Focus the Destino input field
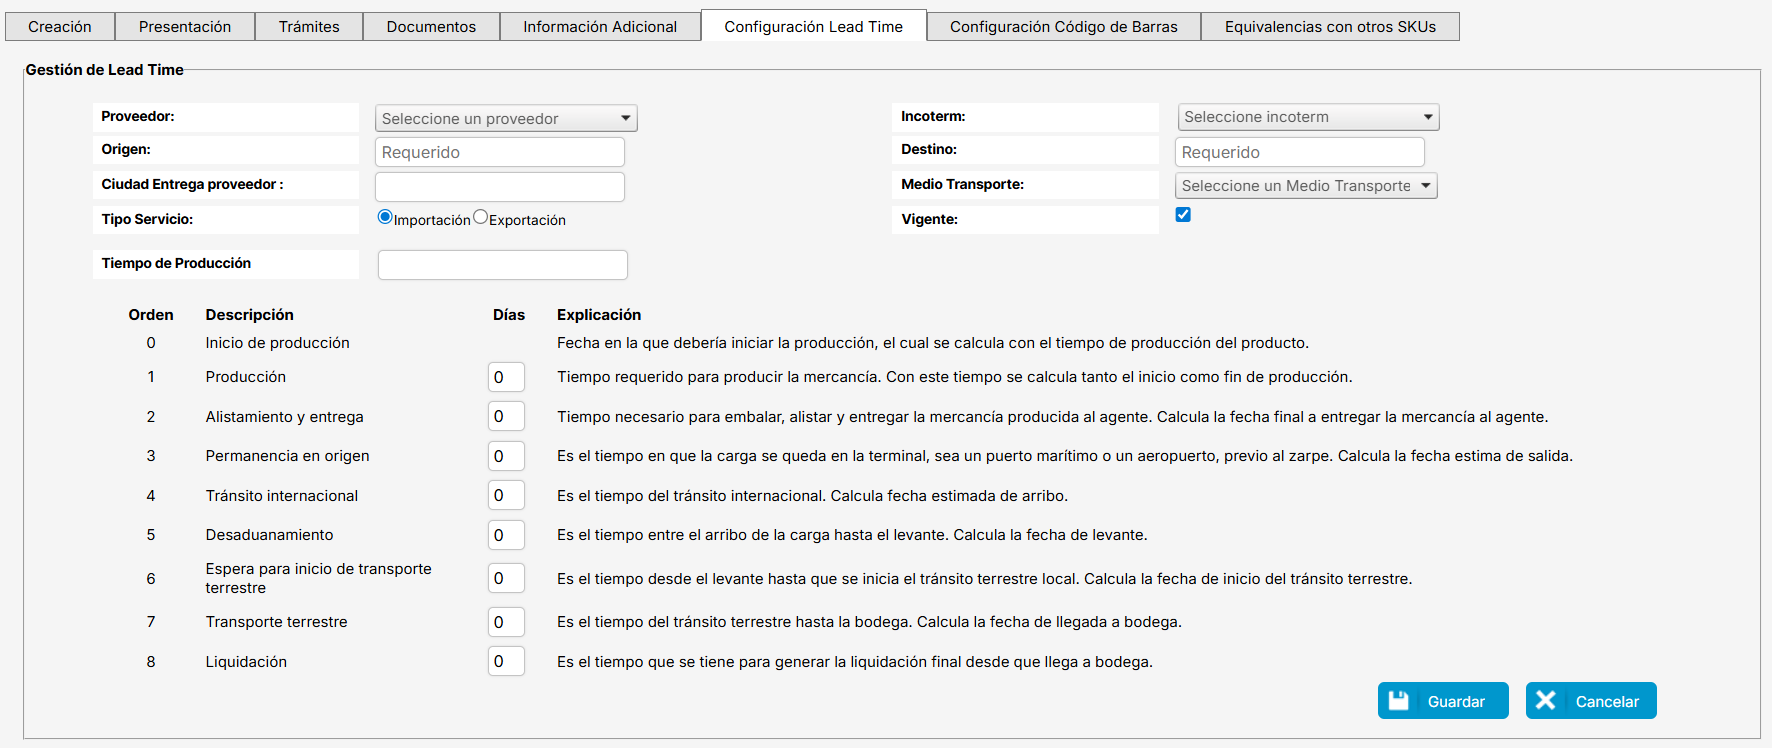This screenshot has width=1772, height=748. coord(1298,152)
